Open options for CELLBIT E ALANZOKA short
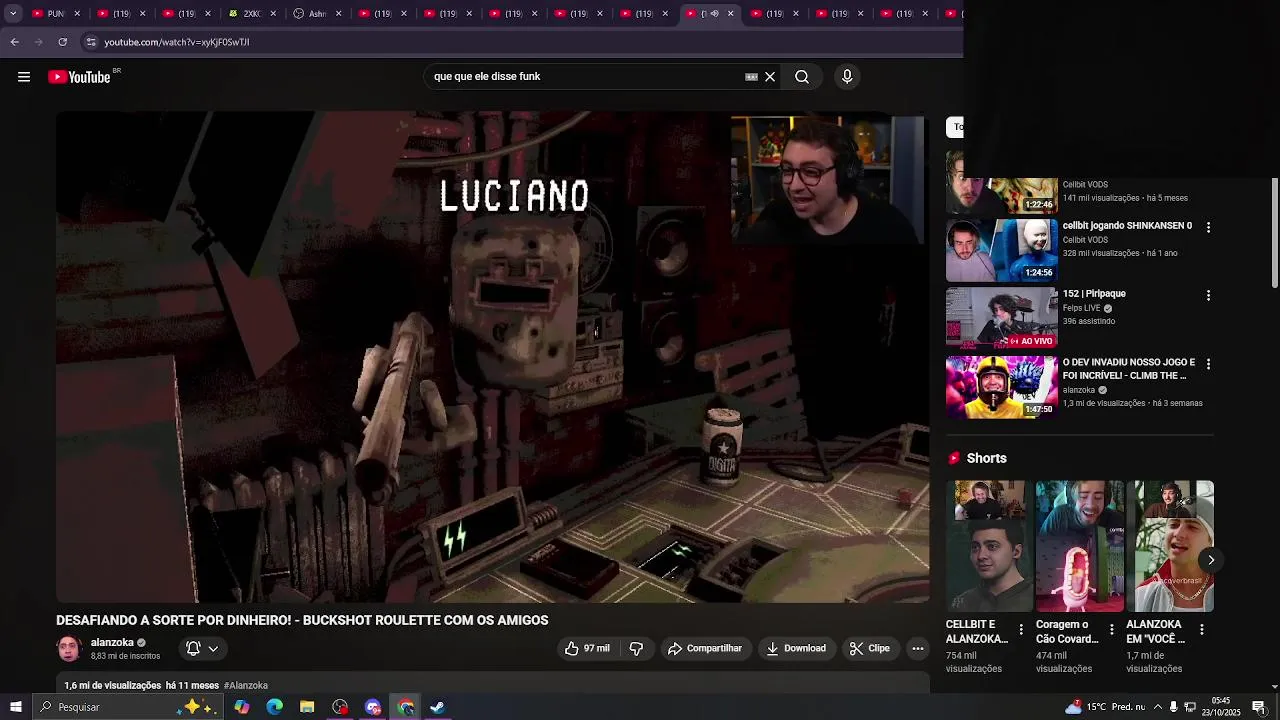The width and height of the screenshot is (1280, 720). [x=1021, y=629]
